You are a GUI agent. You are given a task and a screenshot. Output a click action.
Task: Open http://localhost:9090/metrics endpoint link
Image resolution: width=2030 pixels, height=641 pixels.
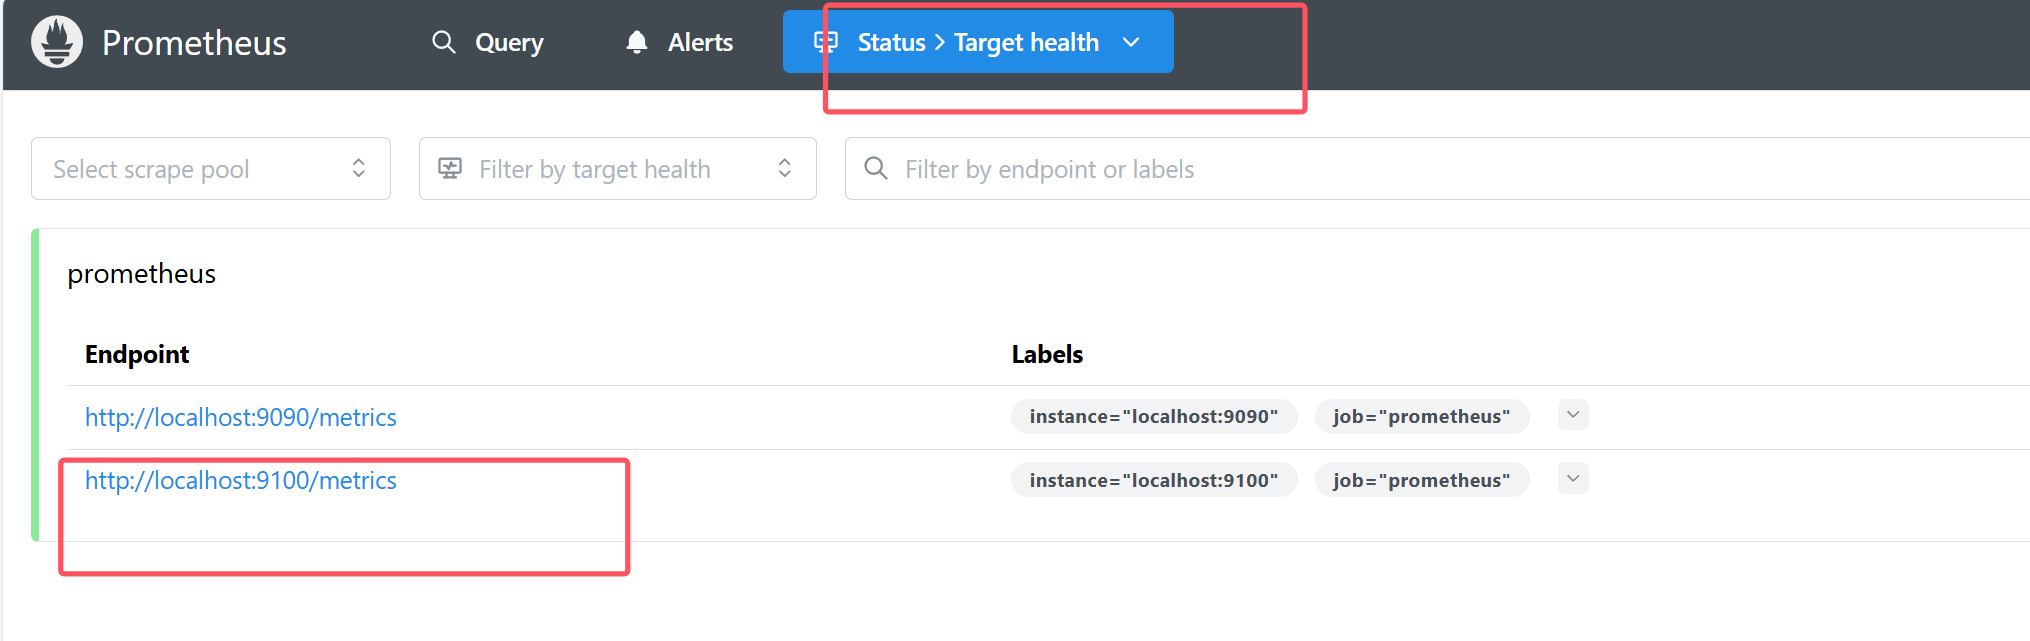(x=240, y=417)
